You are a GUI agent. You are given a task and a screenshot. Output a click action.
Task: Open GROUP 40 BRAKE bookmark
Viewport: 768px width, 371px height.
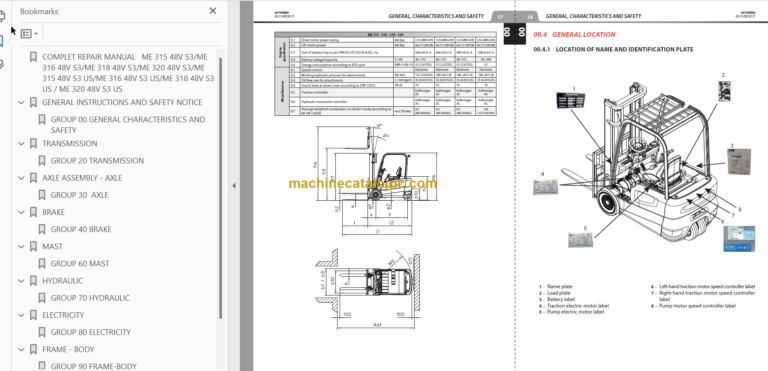click(x=81, y=229)
